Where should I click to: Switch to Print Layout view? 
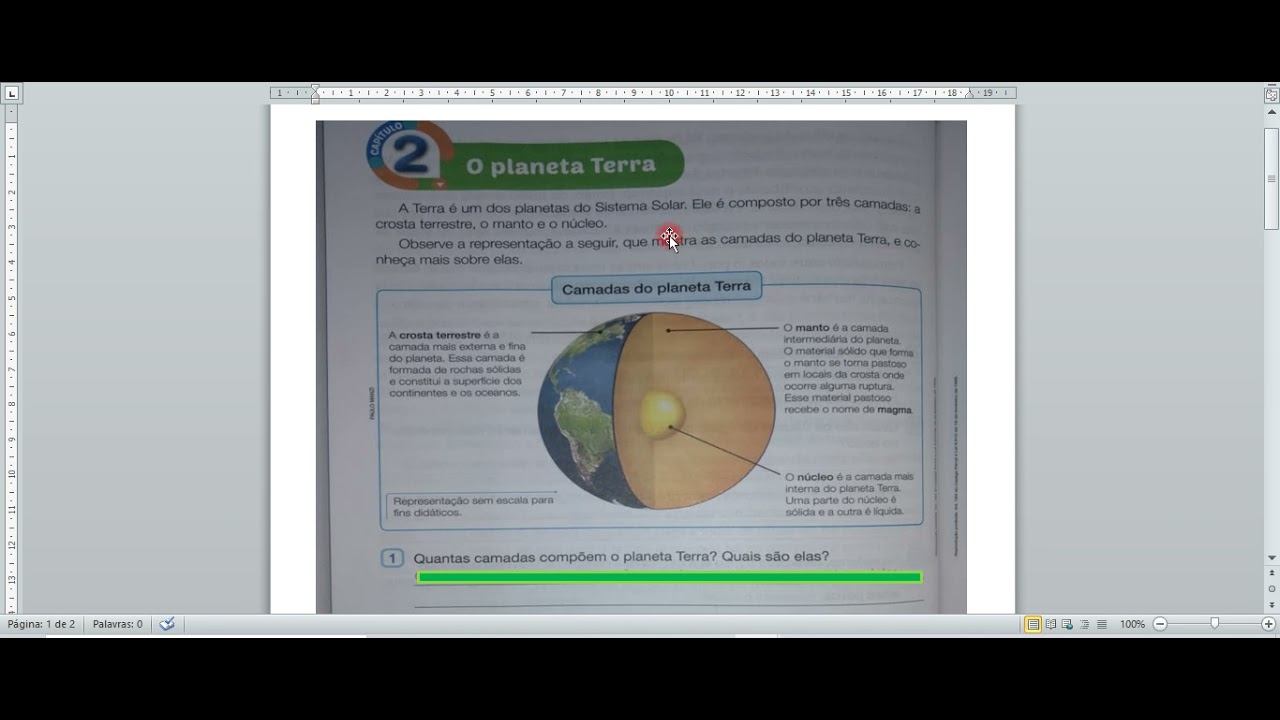click(x=1033, y=624)
